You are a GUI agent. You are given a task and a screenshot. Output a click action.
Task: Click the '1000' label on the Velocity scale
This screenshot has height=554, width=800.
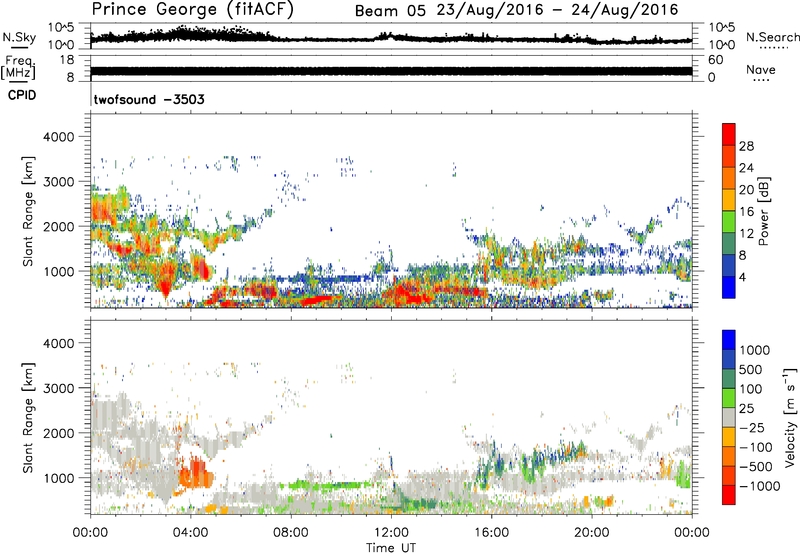tap(755, 350)
